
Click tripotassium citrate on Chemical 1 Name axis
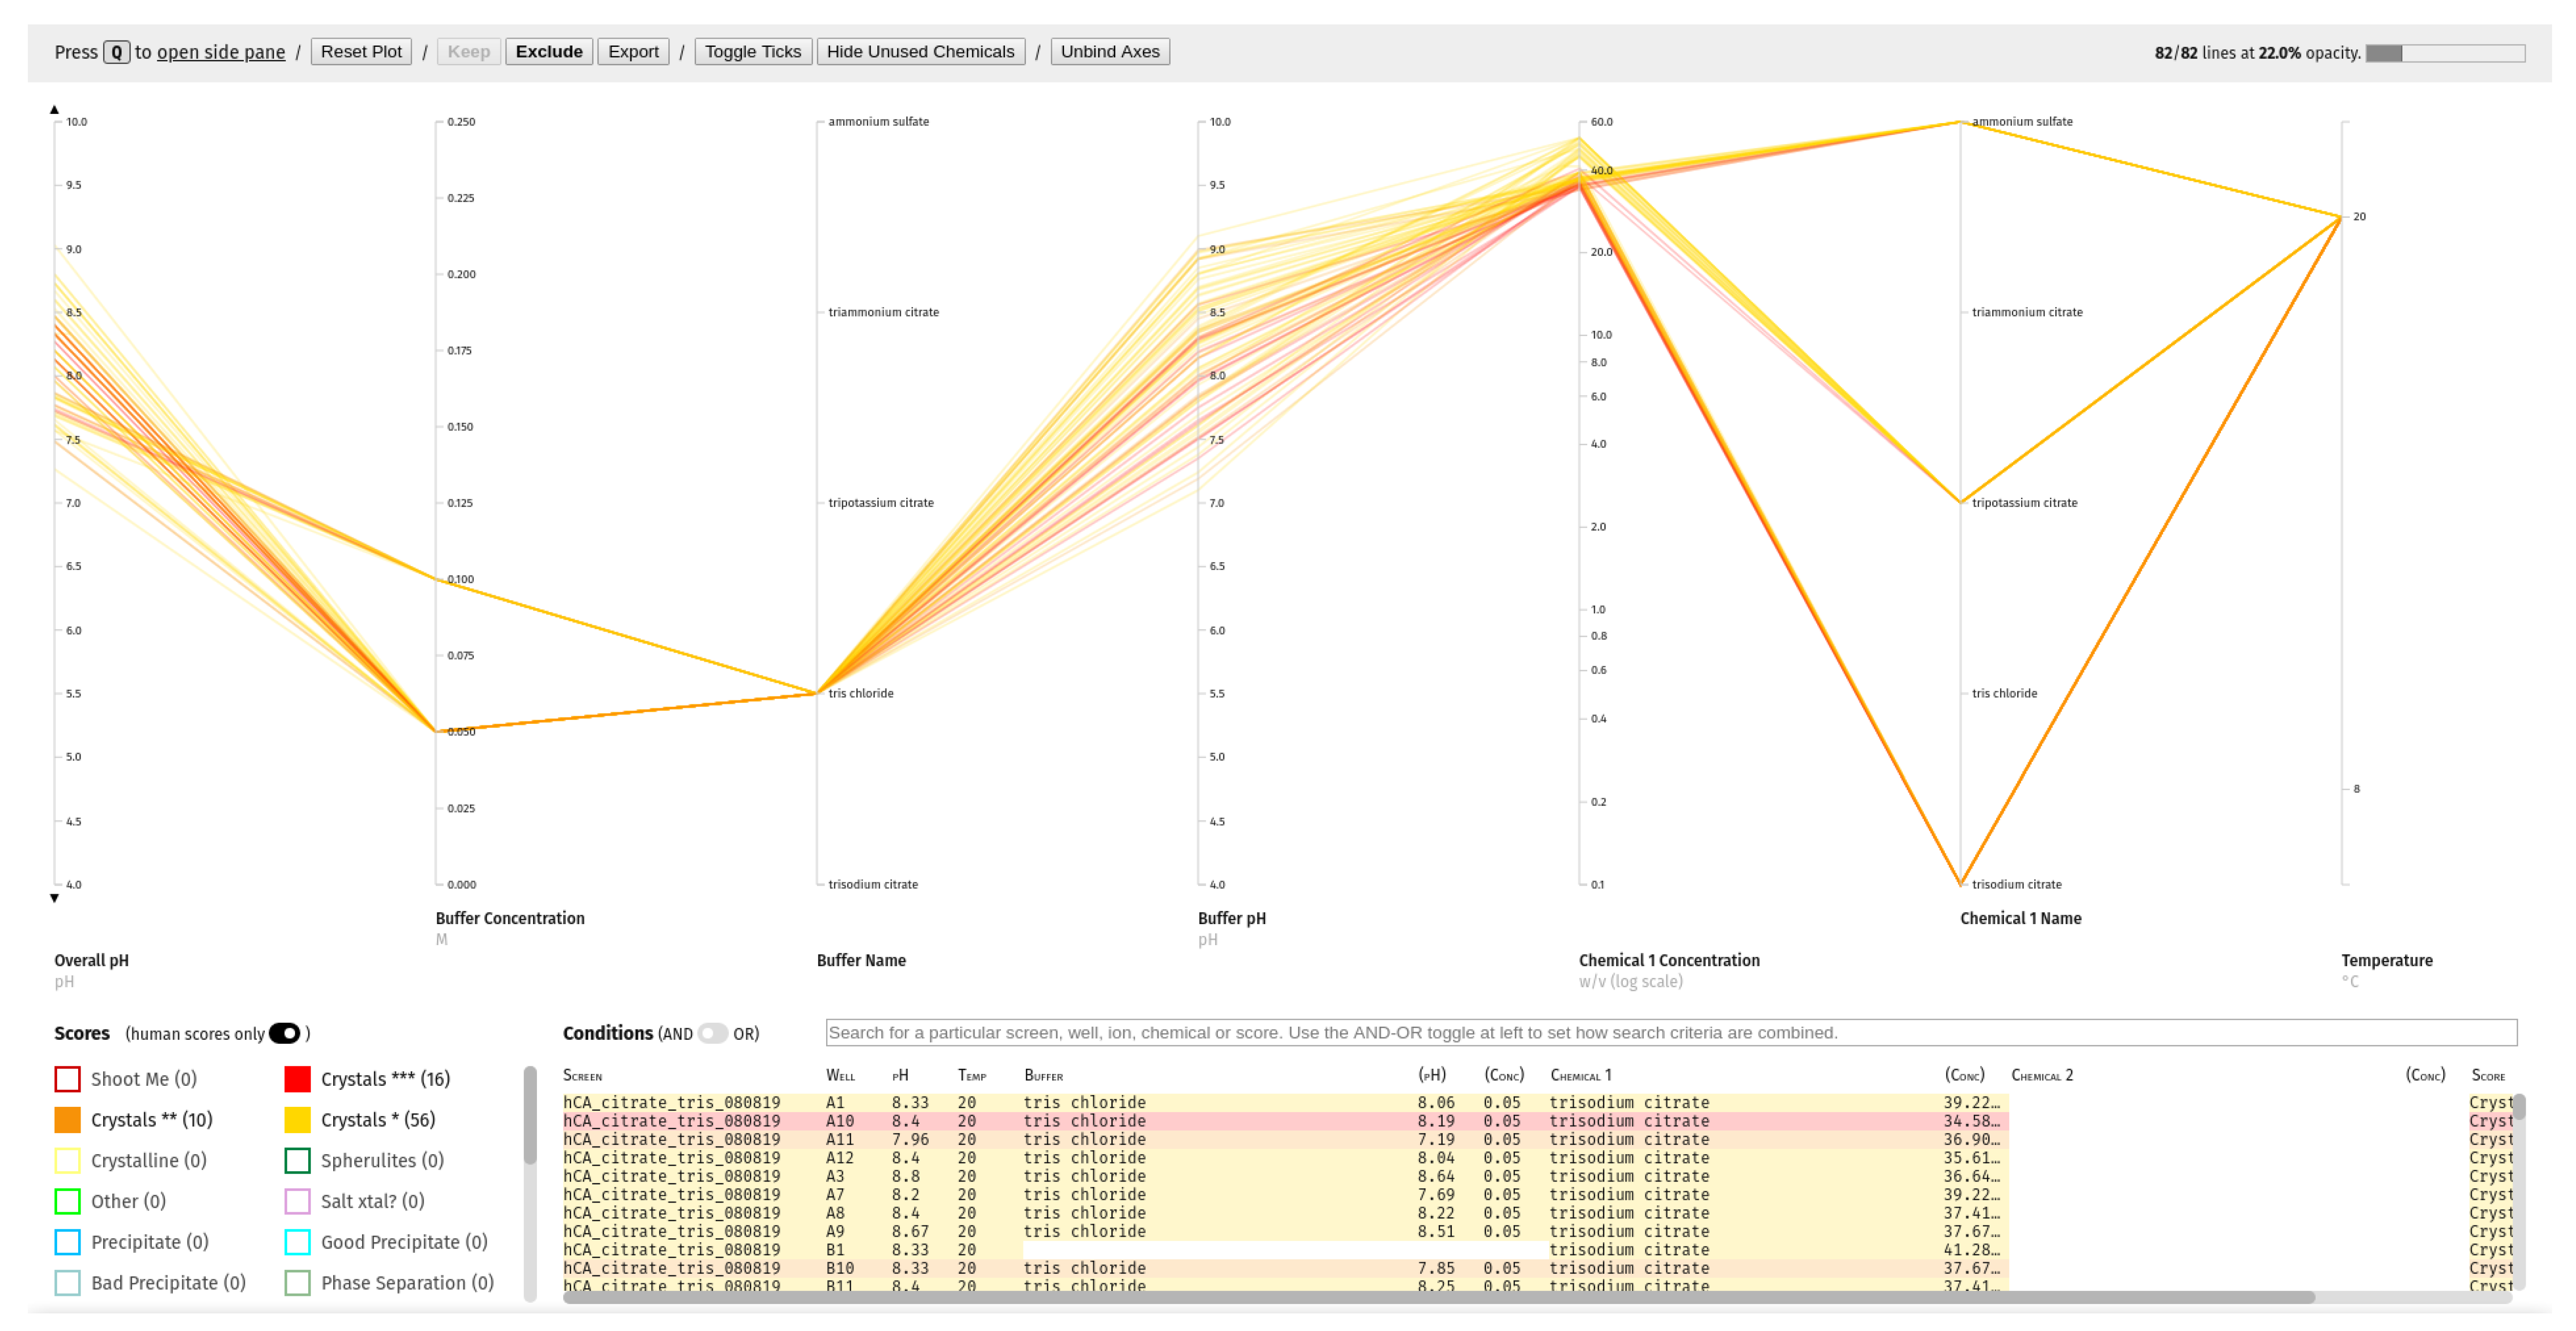(2024, 503)
